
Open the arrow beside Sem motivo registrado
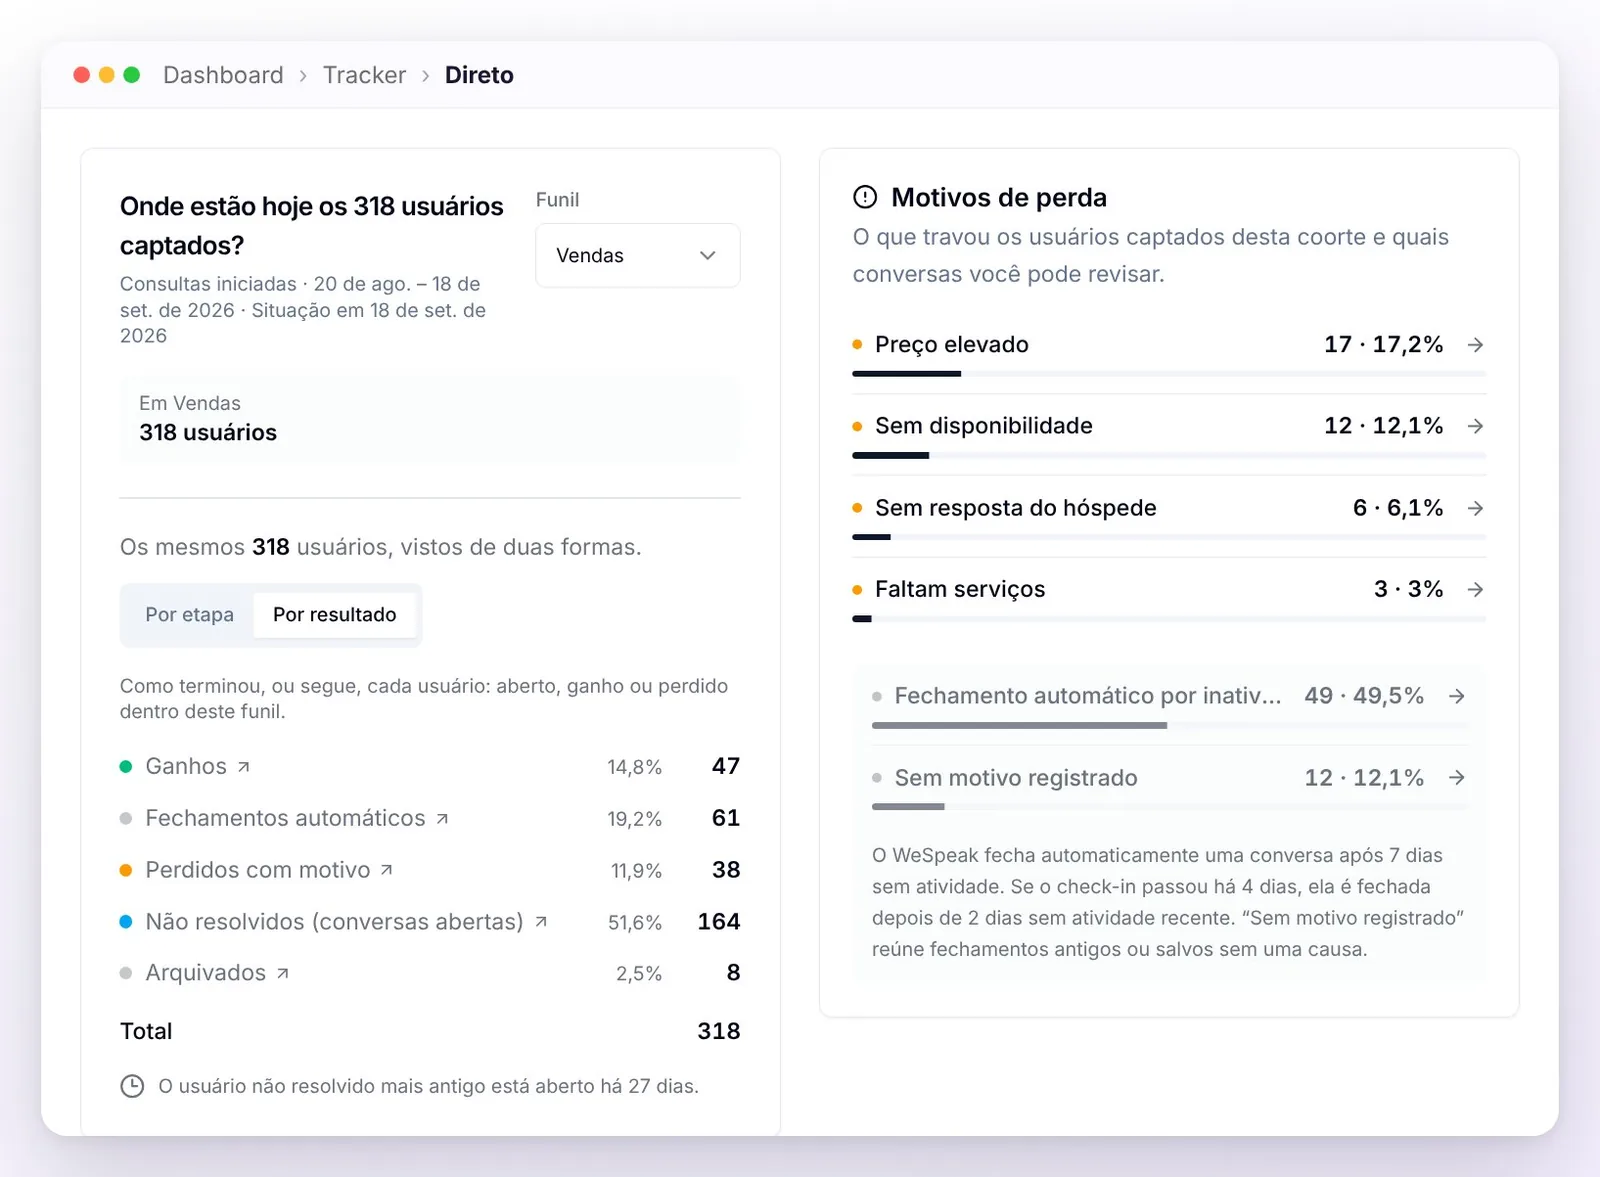tap(1457, 778)
